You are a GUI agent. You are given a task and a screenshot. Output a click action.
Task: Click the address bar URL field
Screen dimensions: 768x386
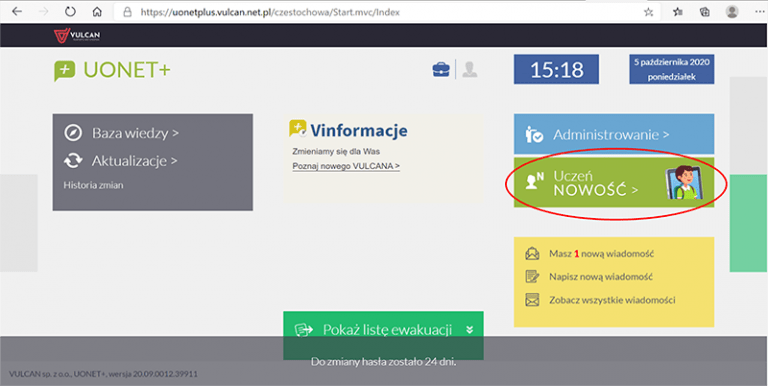tap(387, 12)
